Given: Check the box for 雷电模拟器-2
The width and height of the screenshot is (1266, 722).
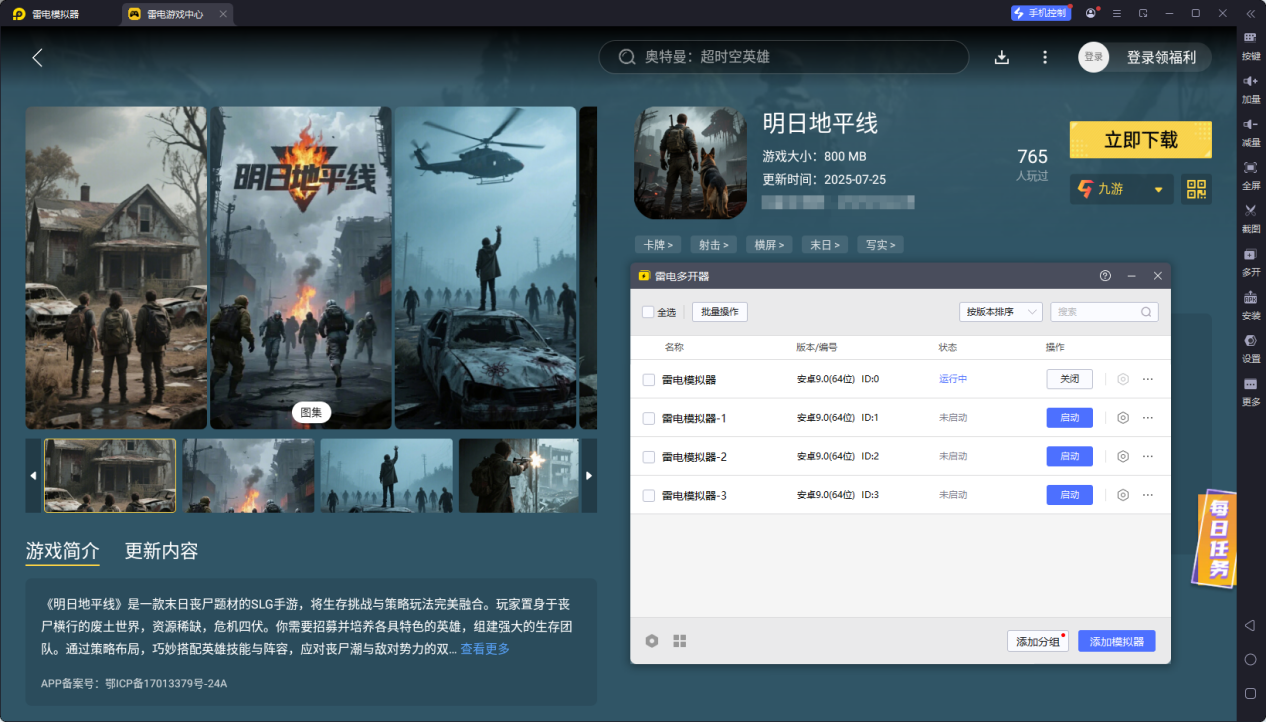Looking at the screenshot, I should click(x=648, y=457).
